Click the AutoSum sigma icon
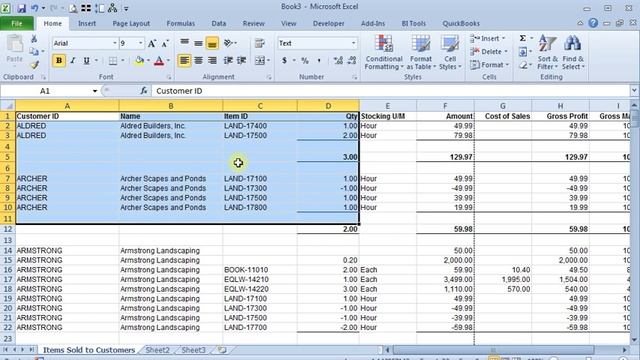Screen dimensions: 640x360 pyautogui.click(x=523, y=38)
